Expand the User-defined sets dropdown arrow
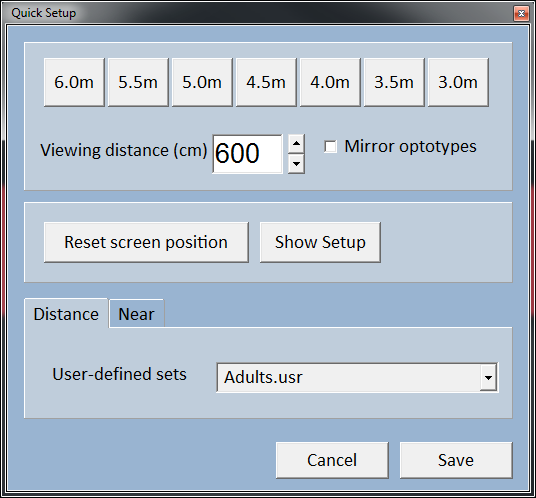Screen dimensions: 536x498 (488, 377)
